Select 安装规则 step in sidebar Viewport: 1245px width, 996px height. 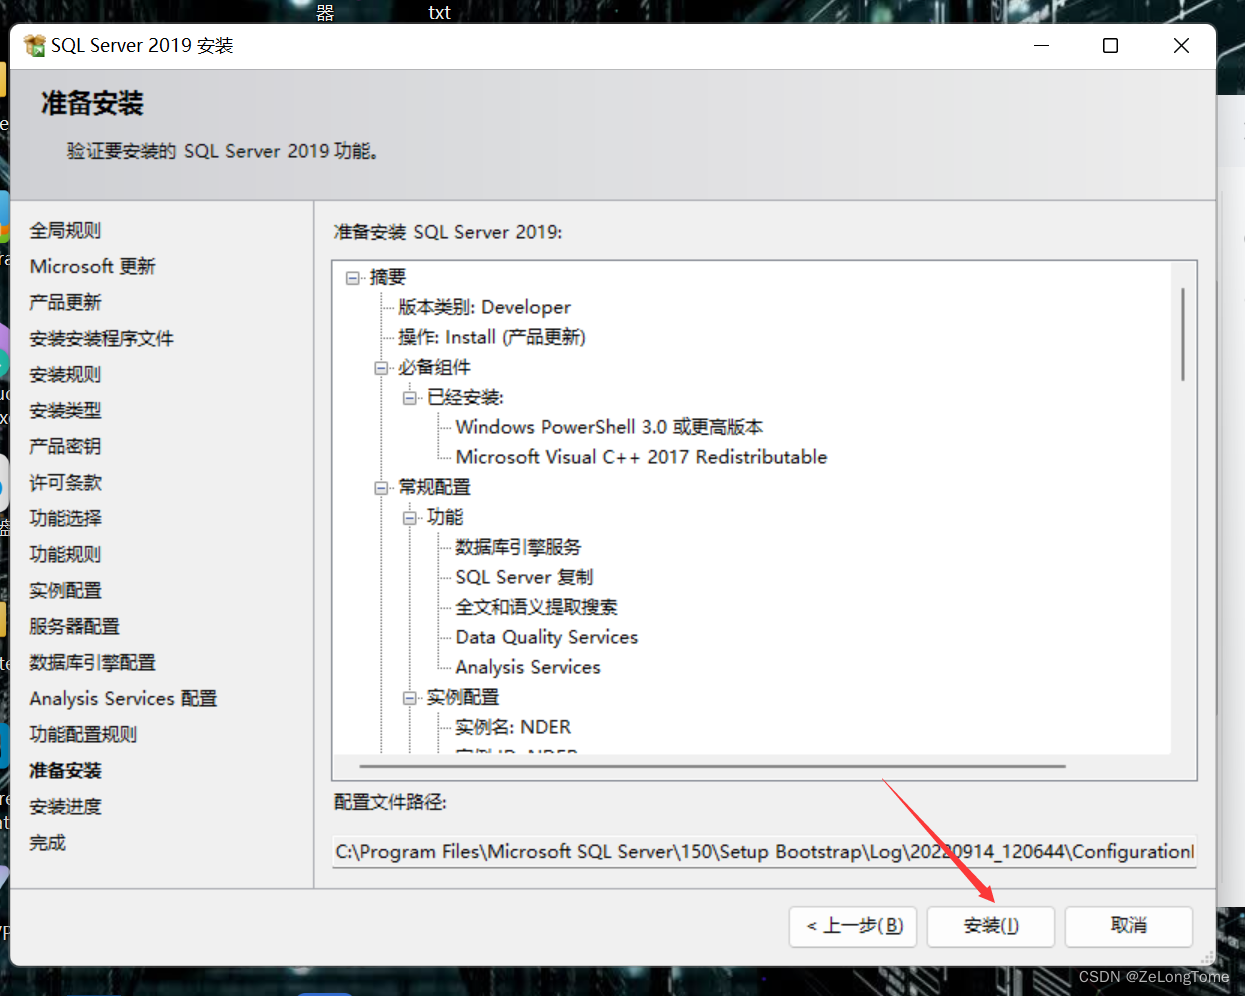[x=65, y=374]
